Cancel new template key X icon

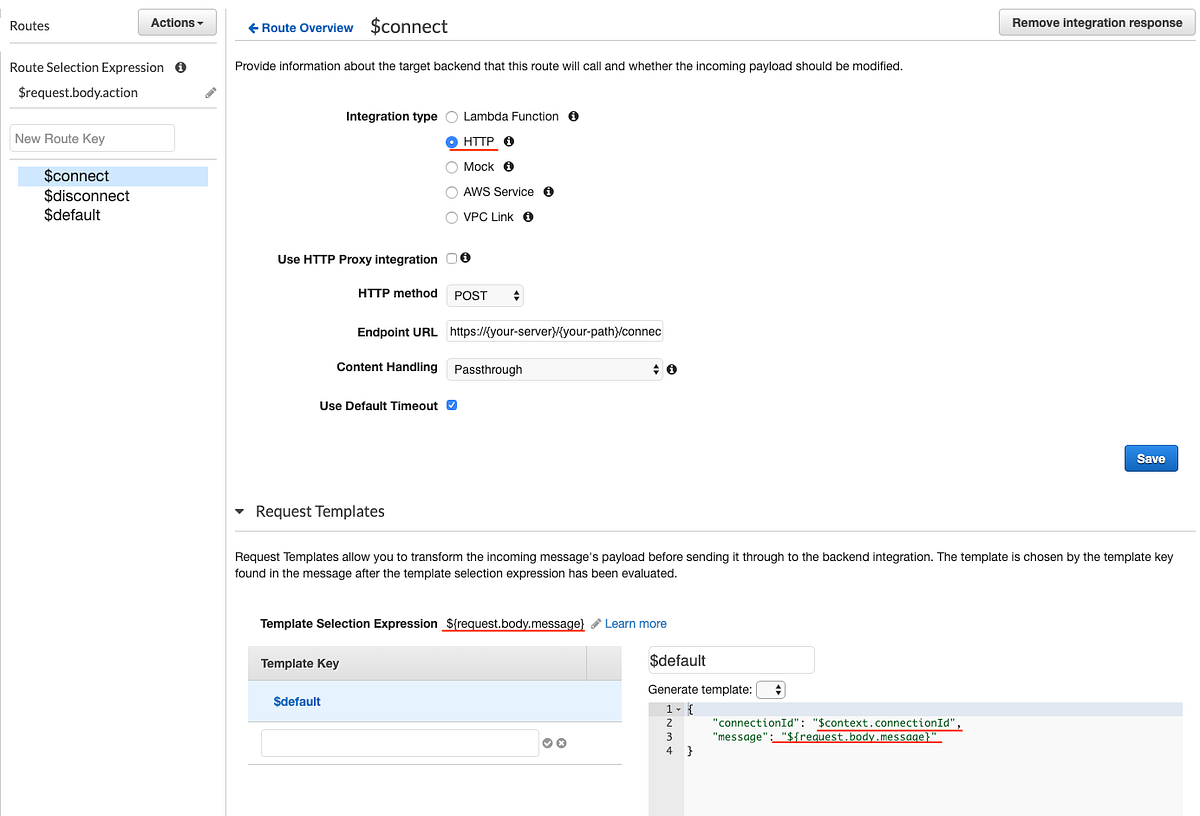[561, 743]
